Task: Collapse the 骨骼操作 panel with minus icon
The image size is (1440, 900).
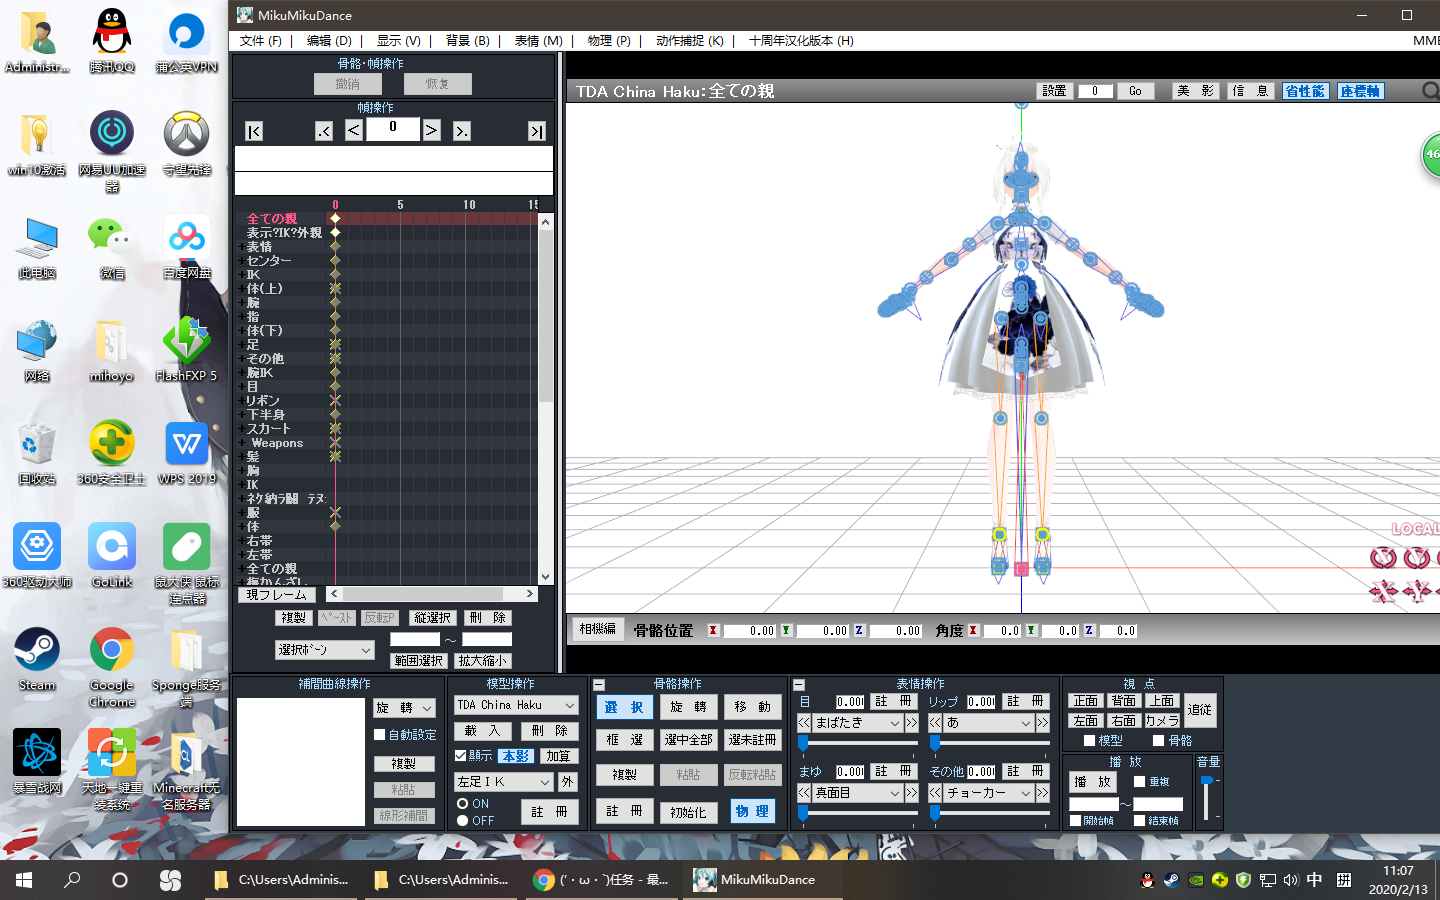Action: point(599,685)
